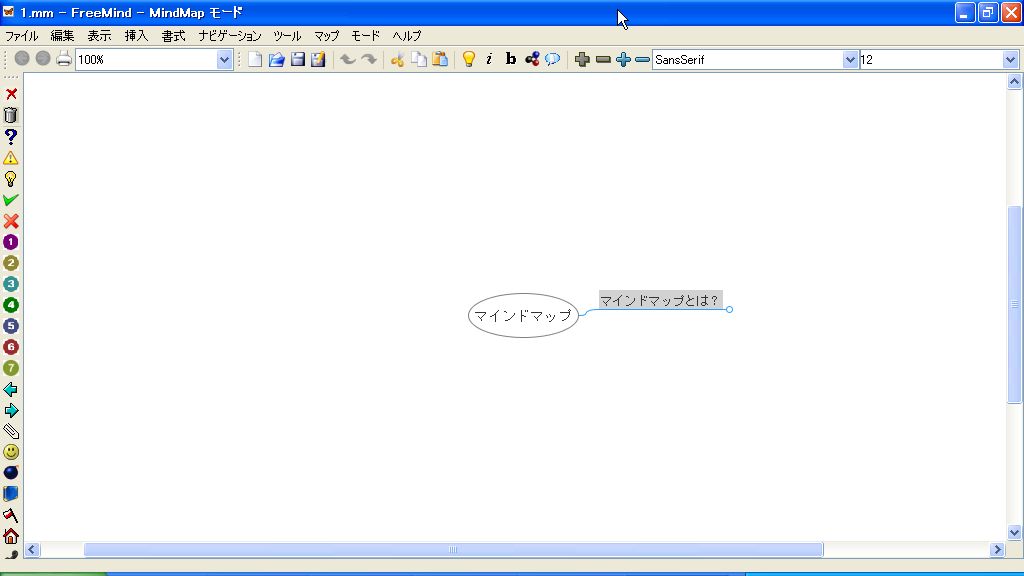Click the horizontal scrollbar left arrow

pyautogui.click(x=32, y=550)
